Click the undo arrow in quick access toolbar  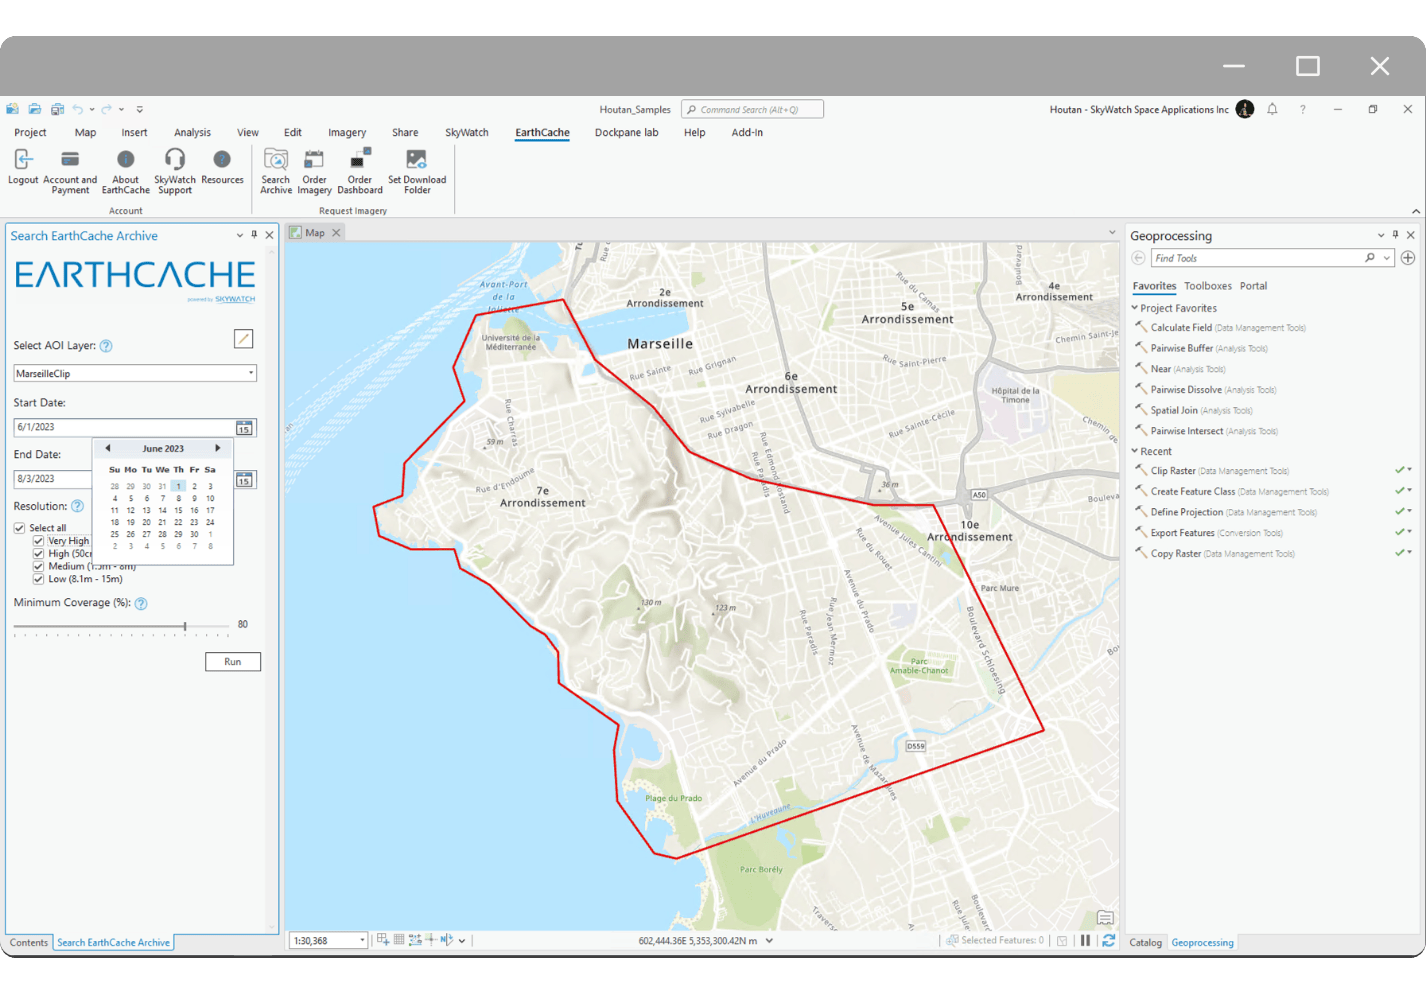tap(78, 109)
